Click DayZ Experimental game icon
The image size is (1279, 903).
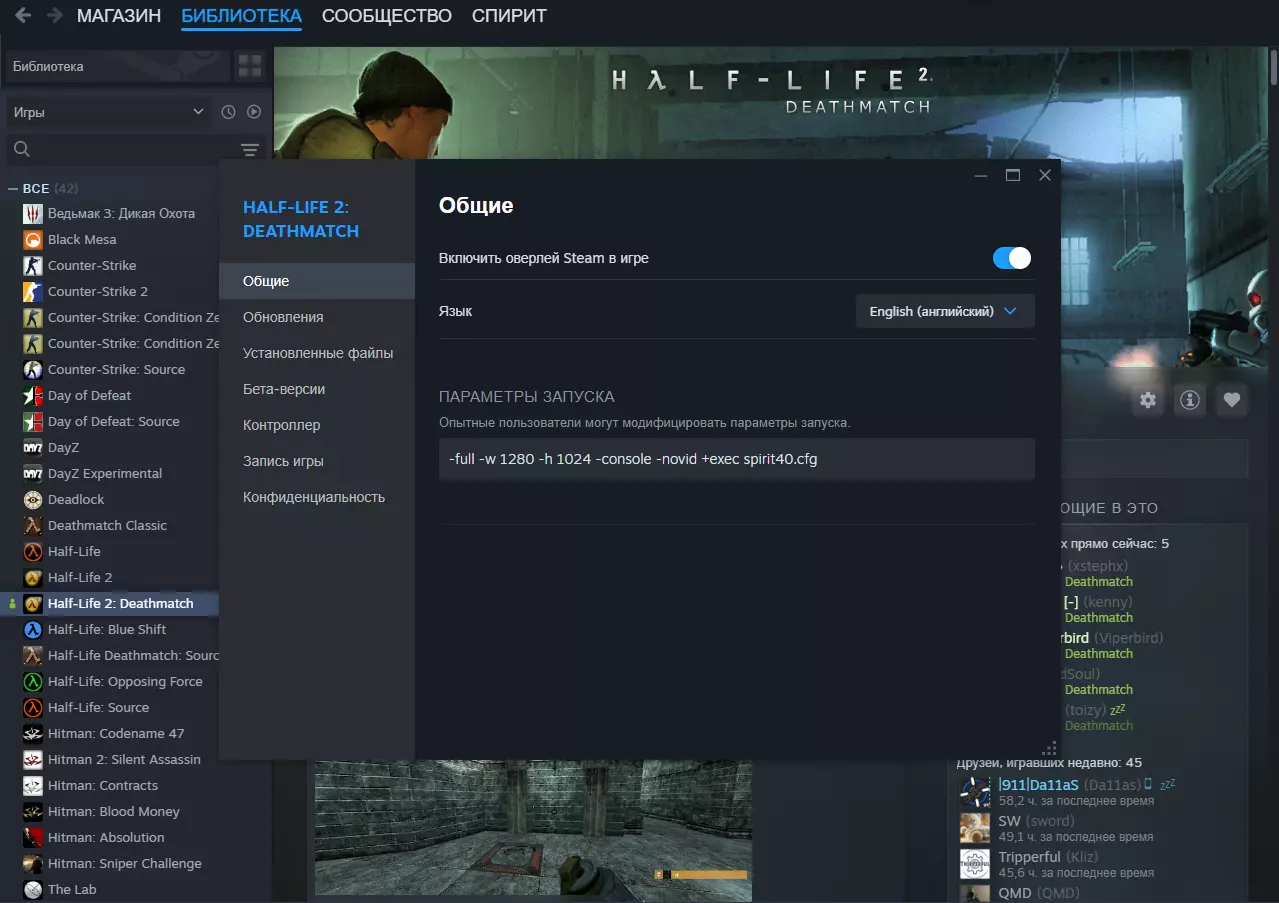[33, 473]
